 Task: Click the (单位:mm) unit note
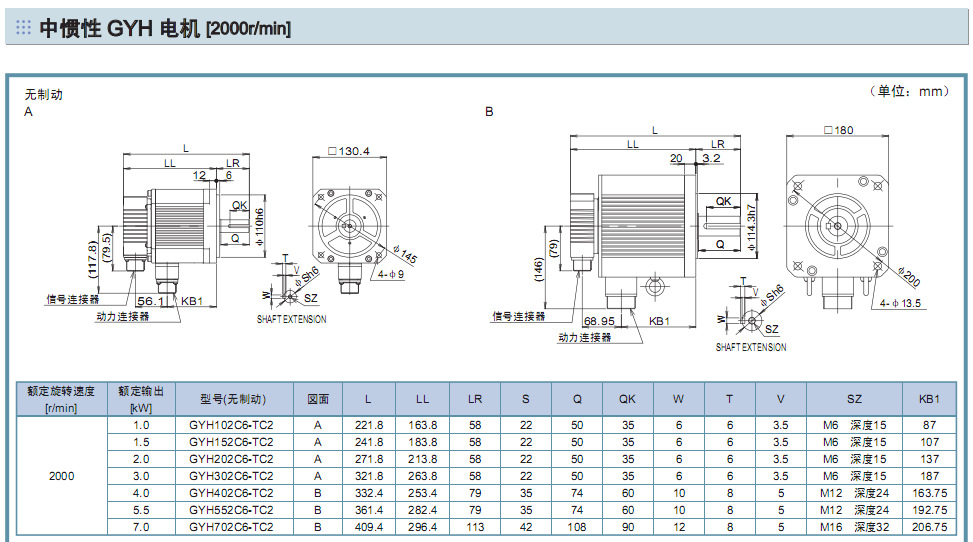909,91
